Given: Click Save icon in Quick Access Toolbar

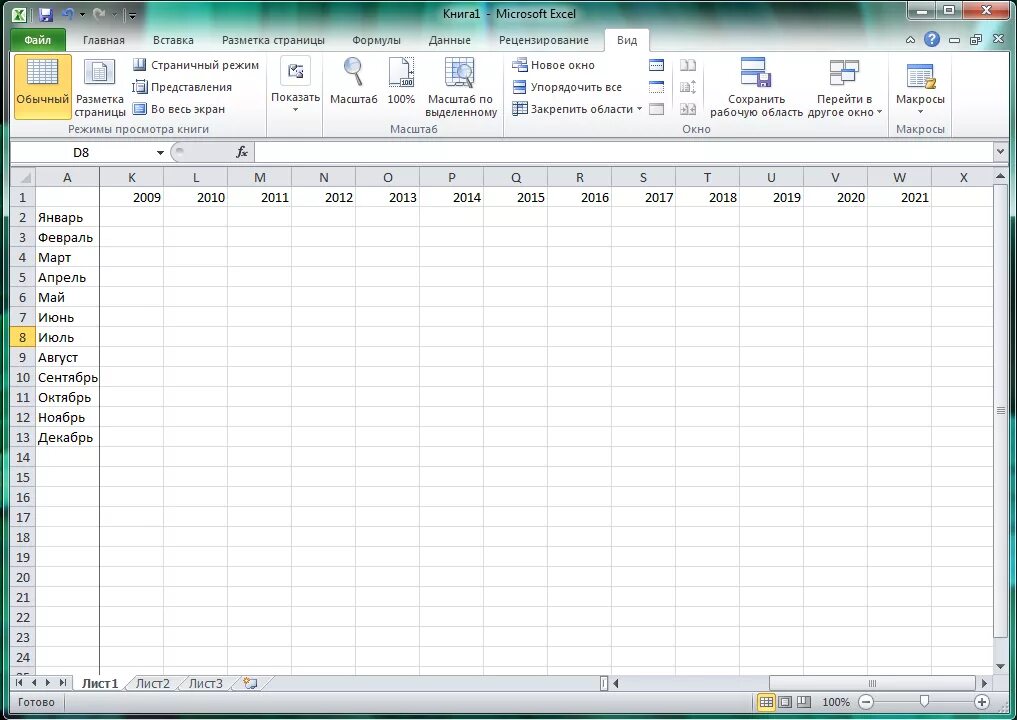Looking at the screenshot, I should pos(45,14).
